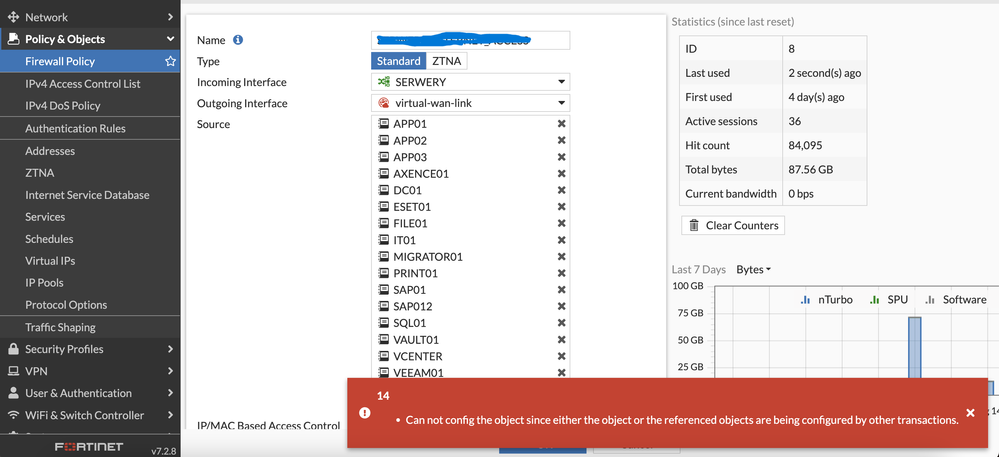Screen dimensions: 999x457
Task: Remove SQL01 source entry with its X
Action: coord(561,323)
